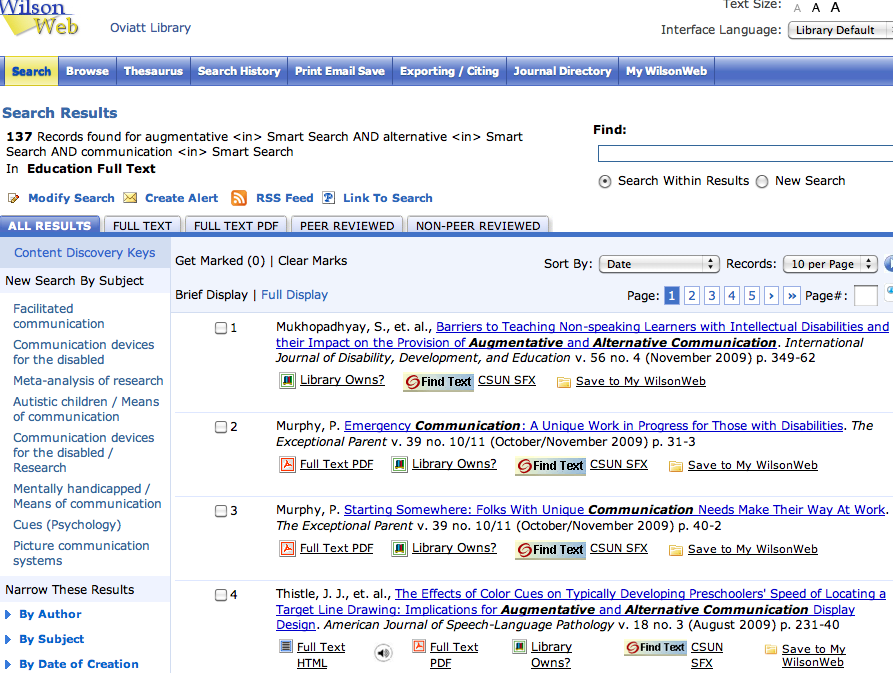This screenshot has width=893, height=673.
Task: Click Full Text PDF icon for result 2
Action: tap(288, 465)
